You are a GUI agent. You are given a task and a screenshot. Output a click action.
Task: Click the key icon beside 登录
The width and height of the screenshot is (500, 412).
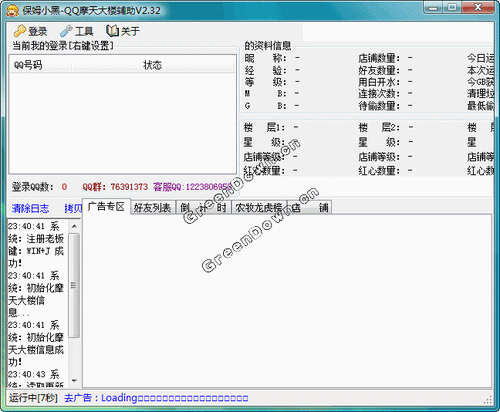pyautogui.click(x=20, y=31)
